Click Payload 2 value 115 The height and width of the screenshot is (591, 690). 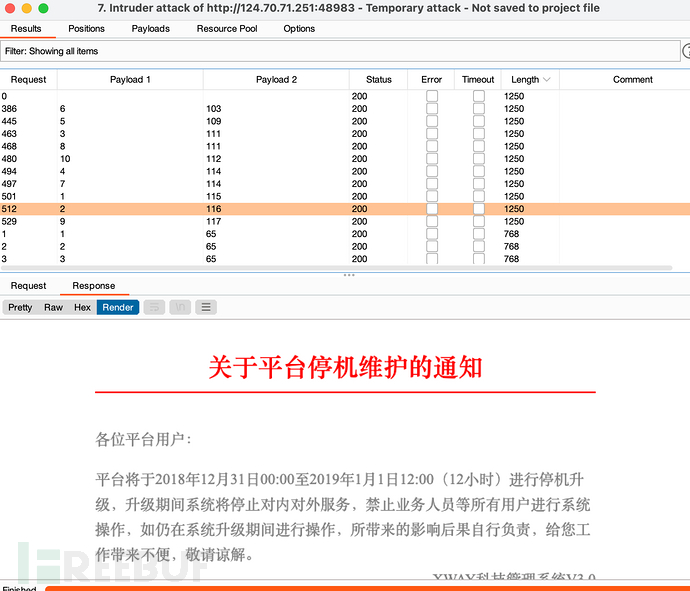pos(213,196)
